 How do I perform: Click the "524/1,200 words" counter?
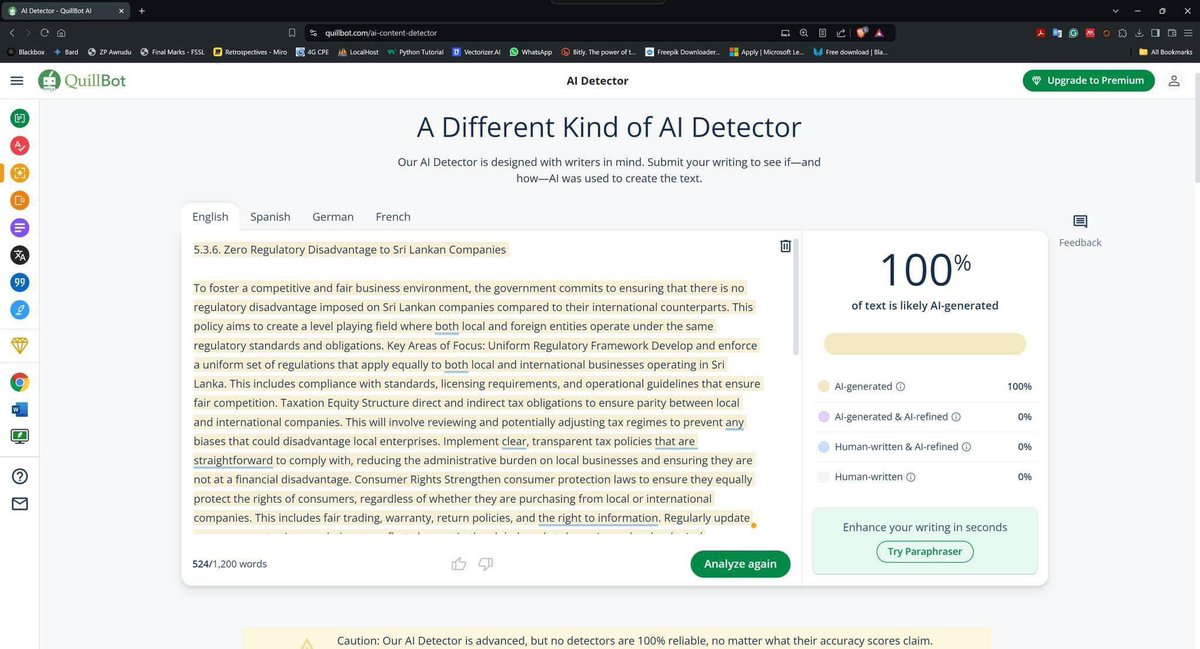(x=230, y=564)
